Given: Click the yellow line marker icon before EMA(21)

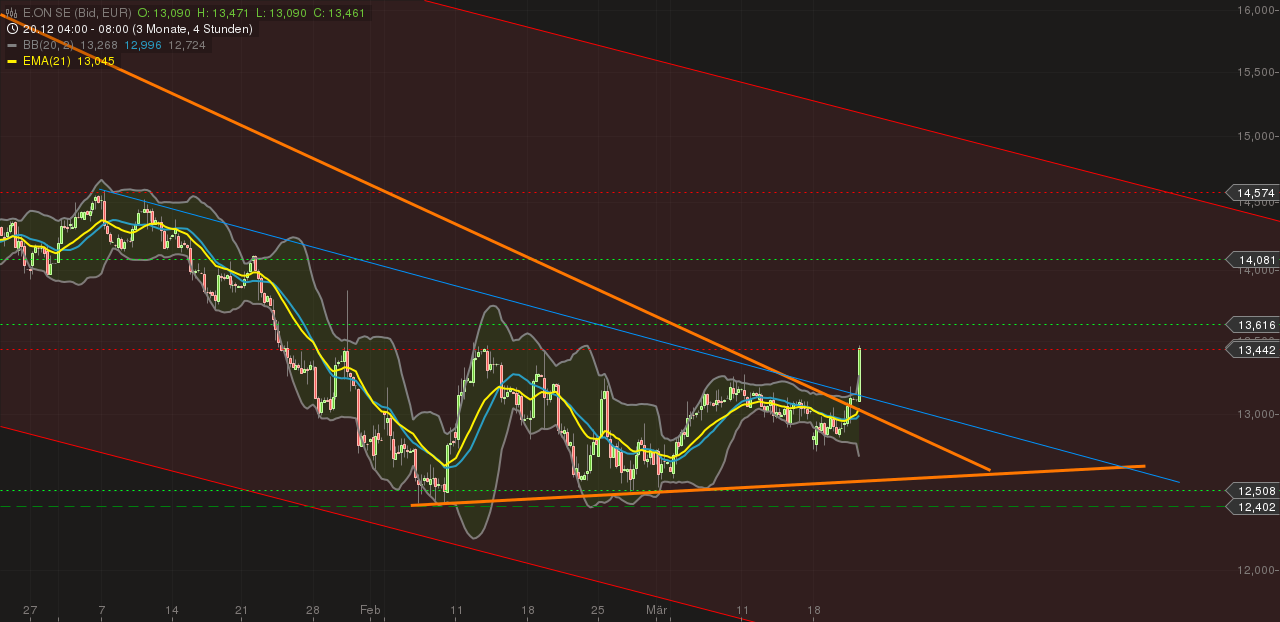Looking at the screenshot, I should click(x=11, y=61).
